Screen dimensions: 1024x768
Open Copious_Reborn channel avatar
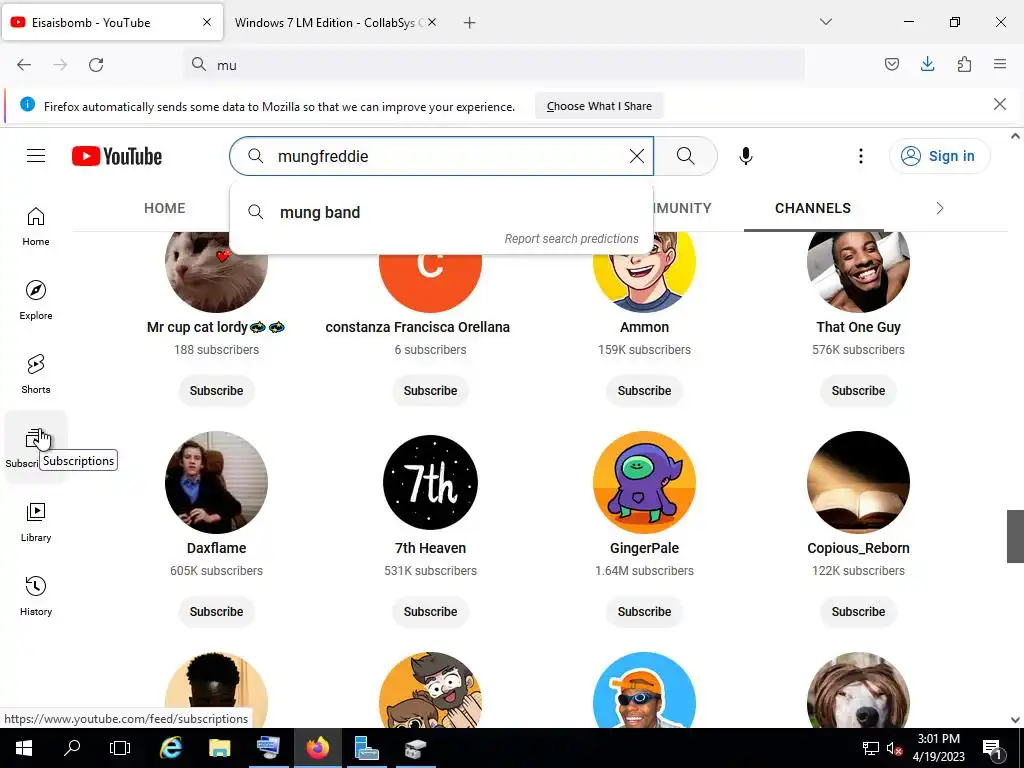[x=858, y=482]
